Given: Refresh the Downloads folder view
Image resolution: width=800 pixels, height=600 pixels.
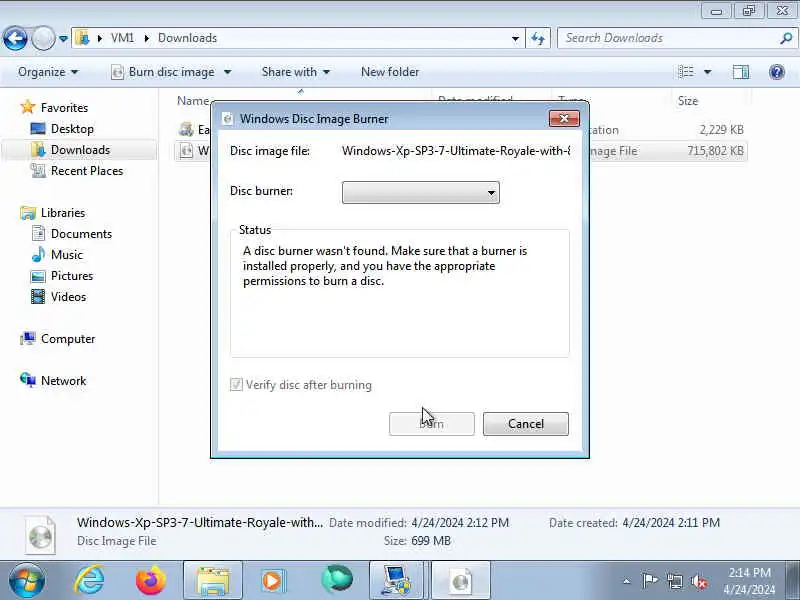Looking at the screenshot, I should pos(538,38).
